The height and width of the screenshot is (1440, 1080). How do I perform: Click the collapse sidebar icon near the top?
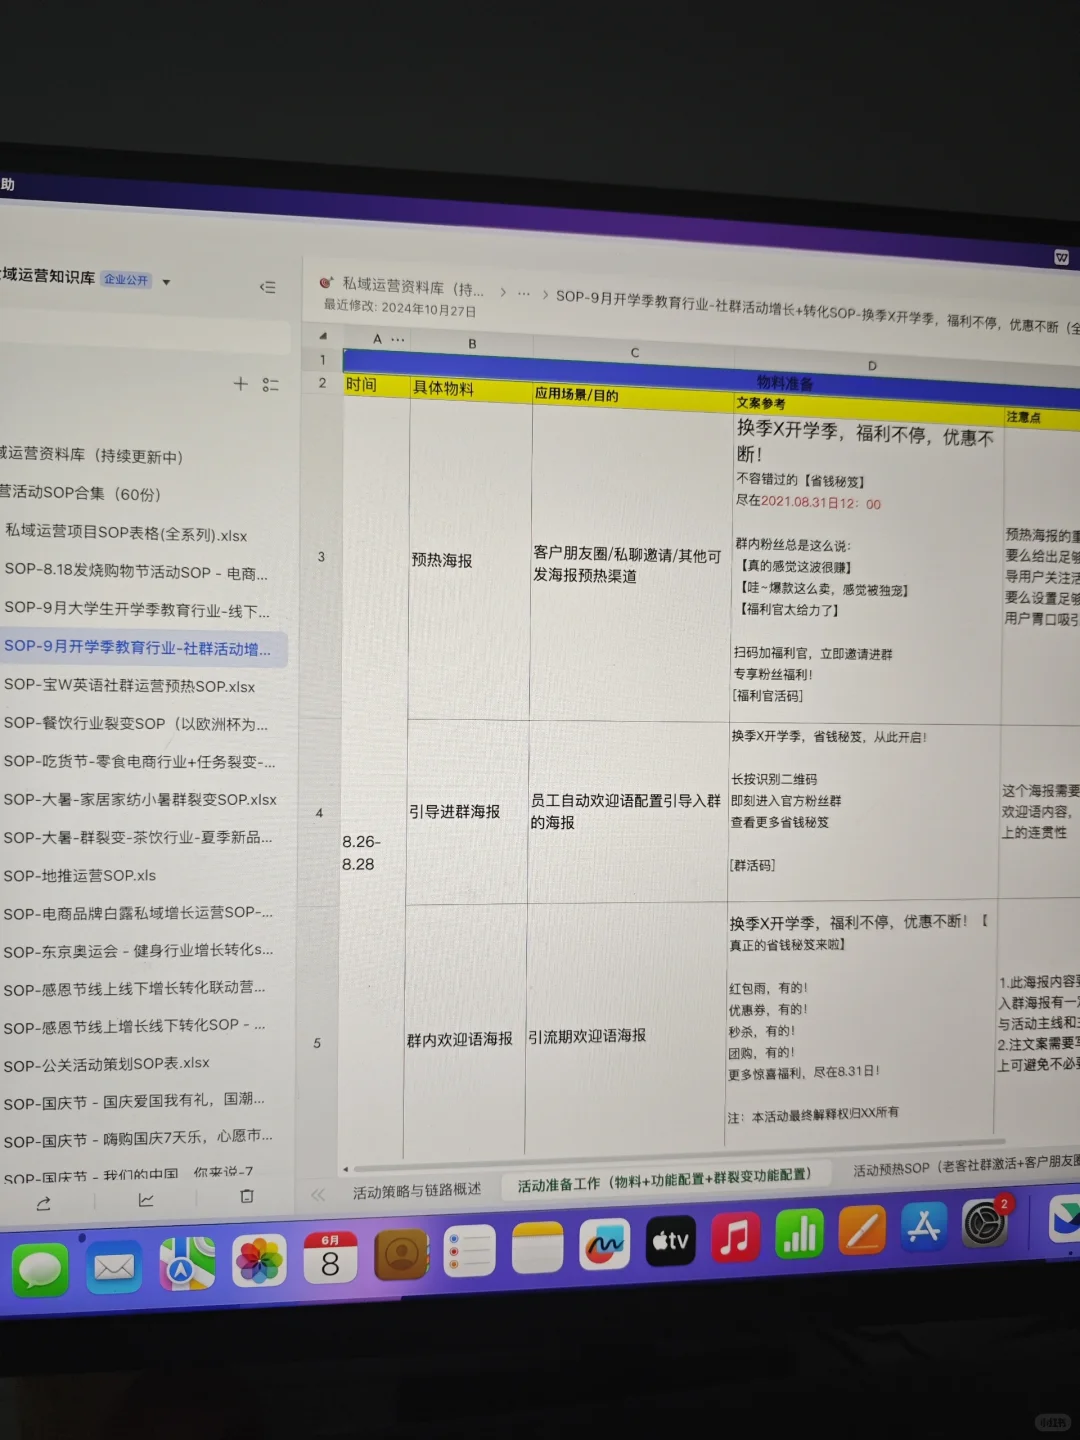(268, 287)
